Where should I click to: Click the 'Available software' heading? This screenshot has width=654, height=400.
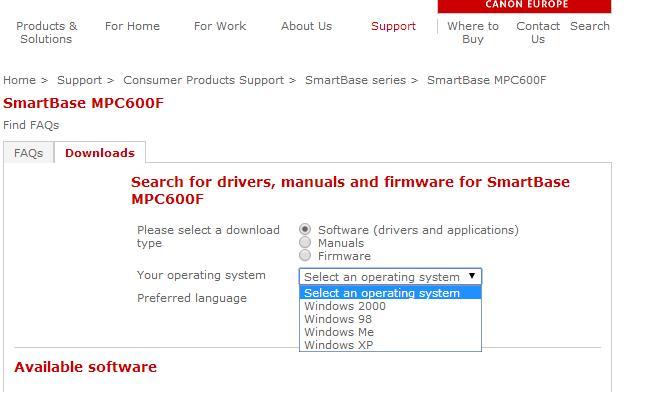[86, 367]
